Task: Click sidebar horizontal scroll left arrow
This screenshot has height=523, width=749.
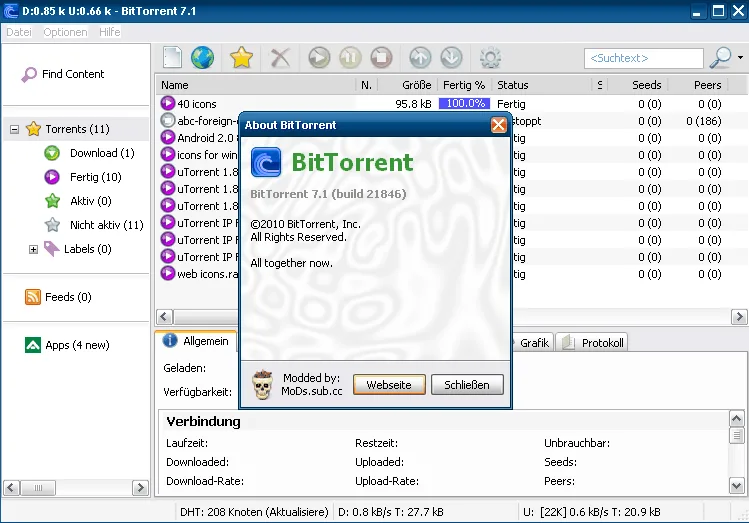Action: pyautogui.click(x=12, y=488)
